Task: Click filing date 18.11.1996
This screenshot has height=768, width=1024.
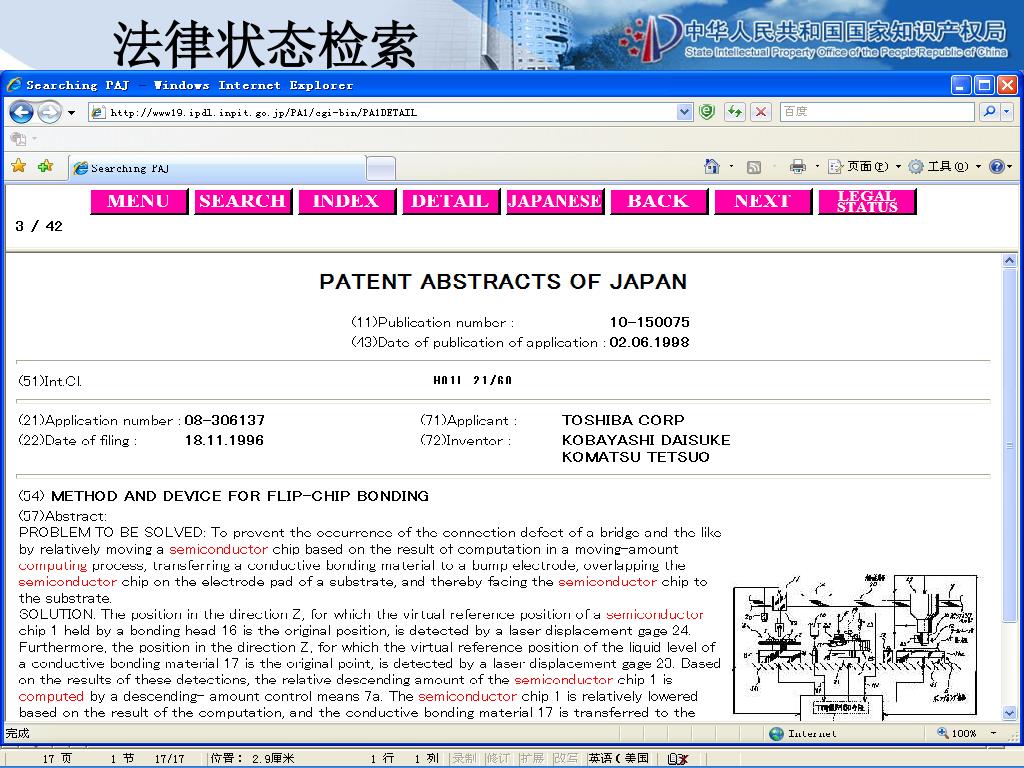Action: [x=224, y=440]
